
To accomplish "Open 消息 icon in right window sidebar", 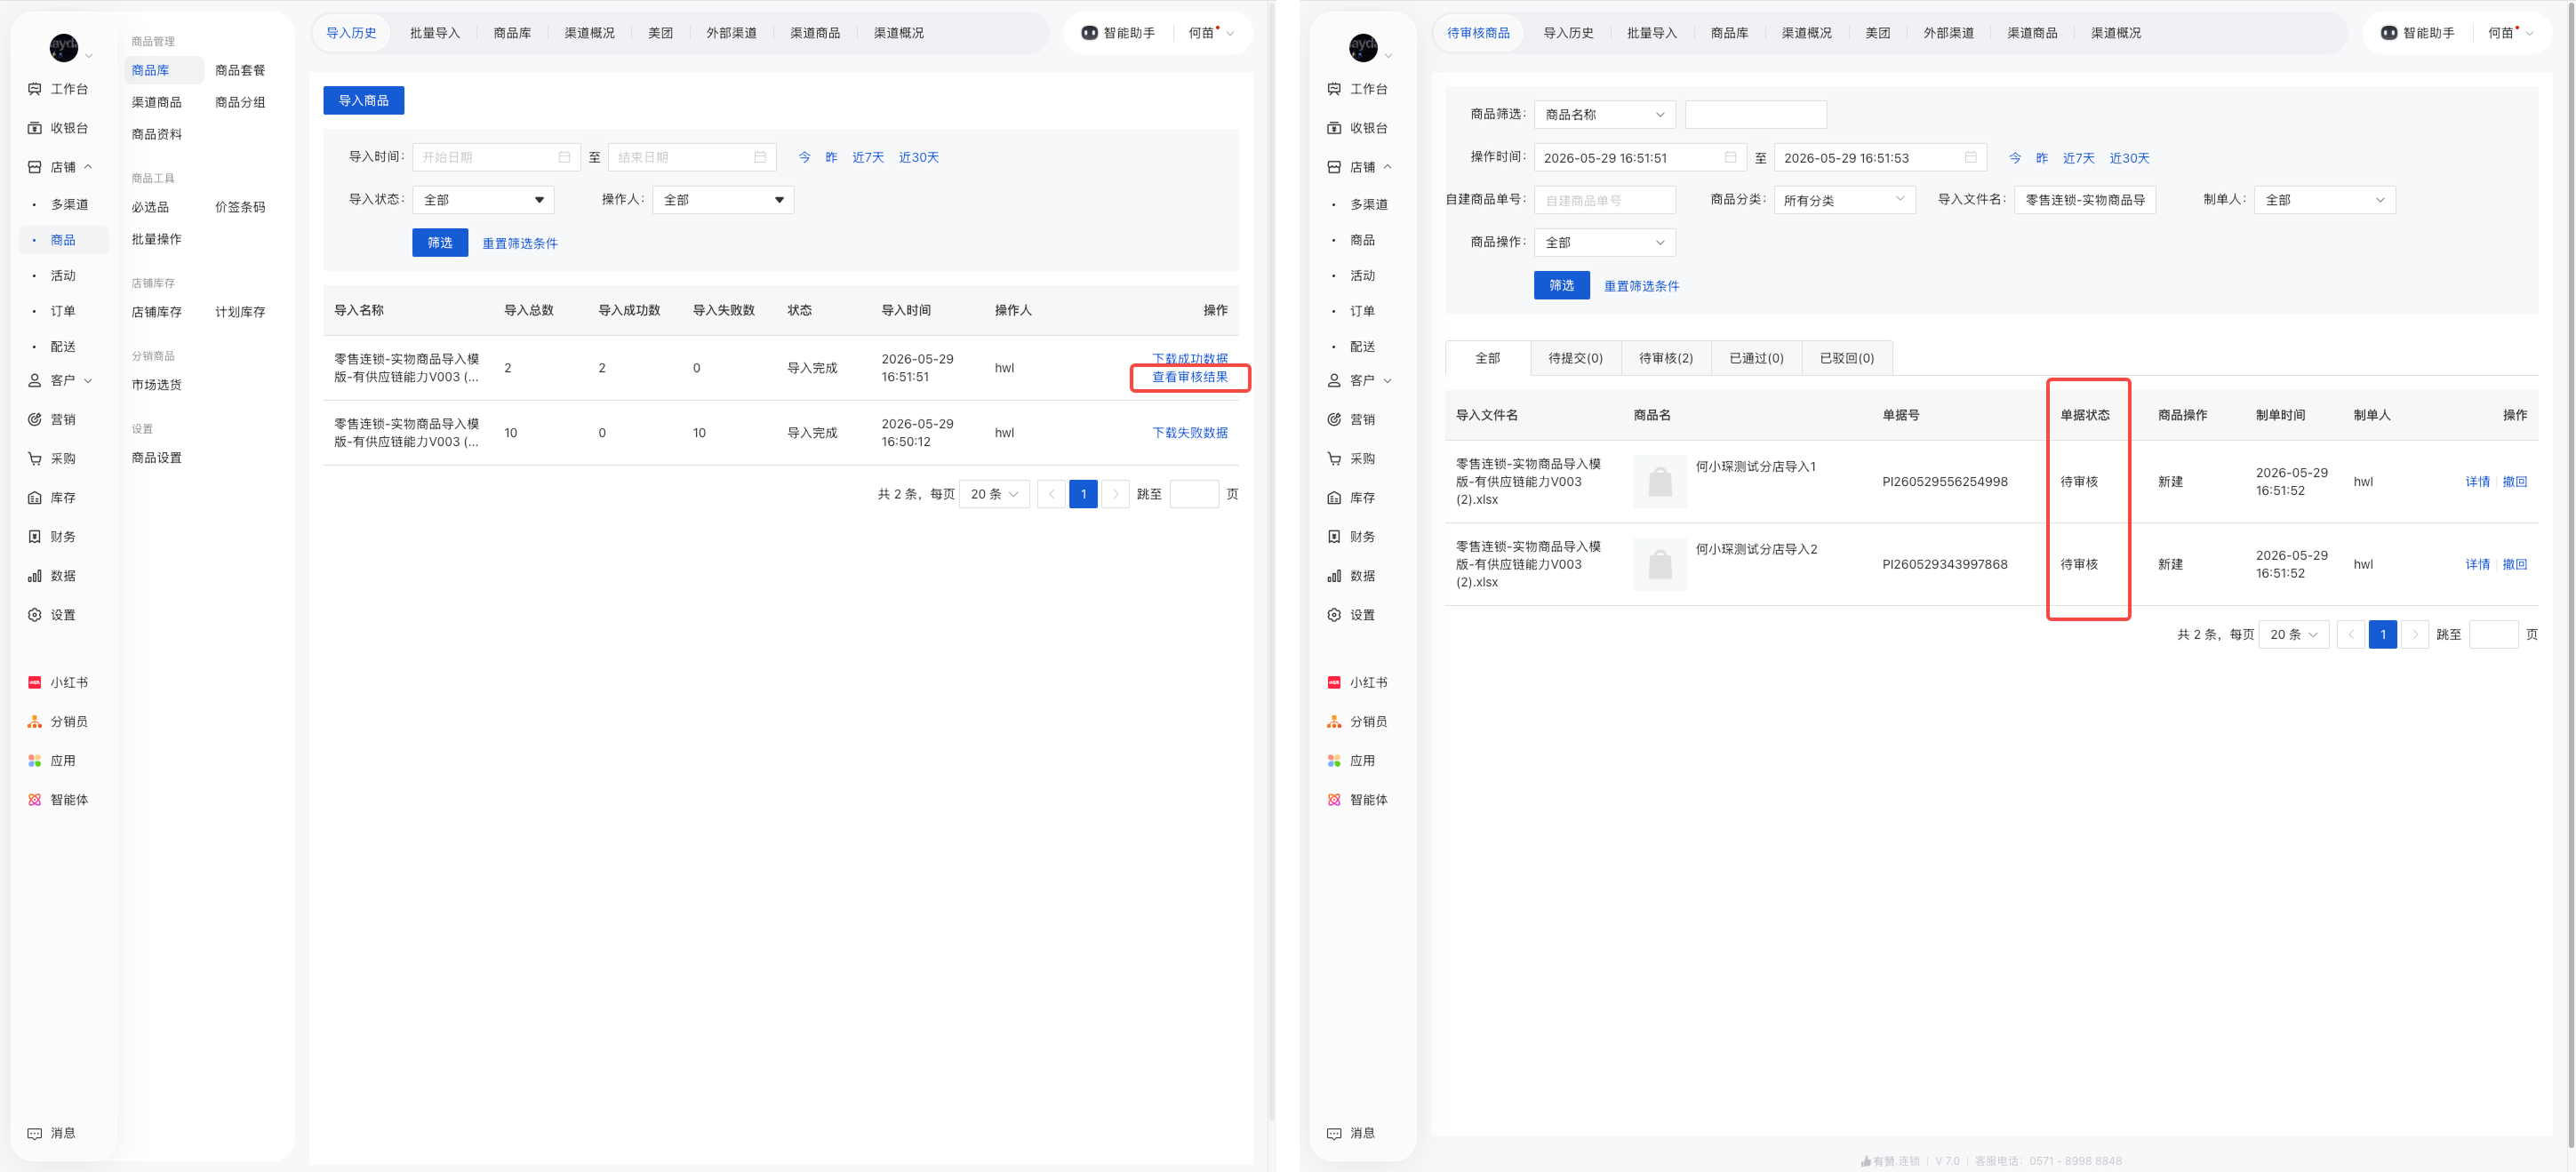I will tap(1333, 1133).
